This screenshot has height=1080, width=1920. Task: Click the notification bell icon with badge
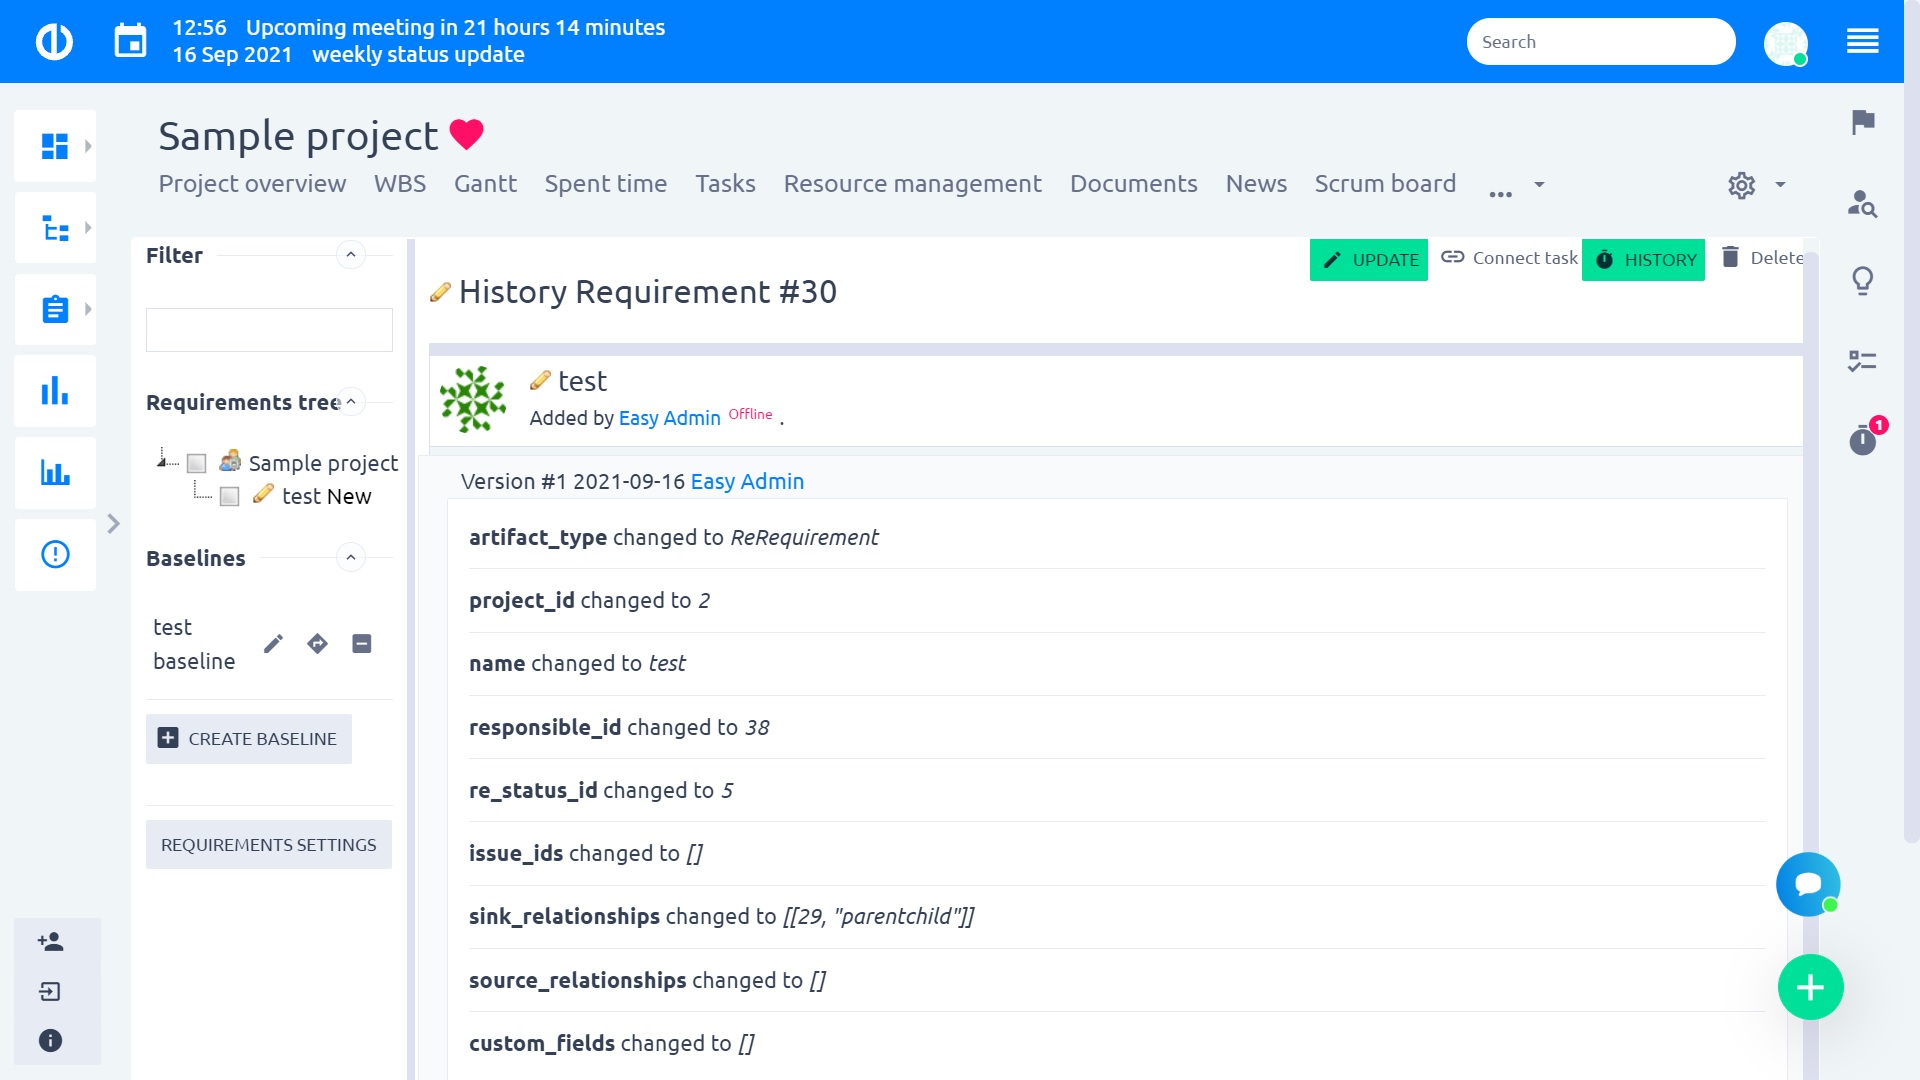(x=1863, y=439)
